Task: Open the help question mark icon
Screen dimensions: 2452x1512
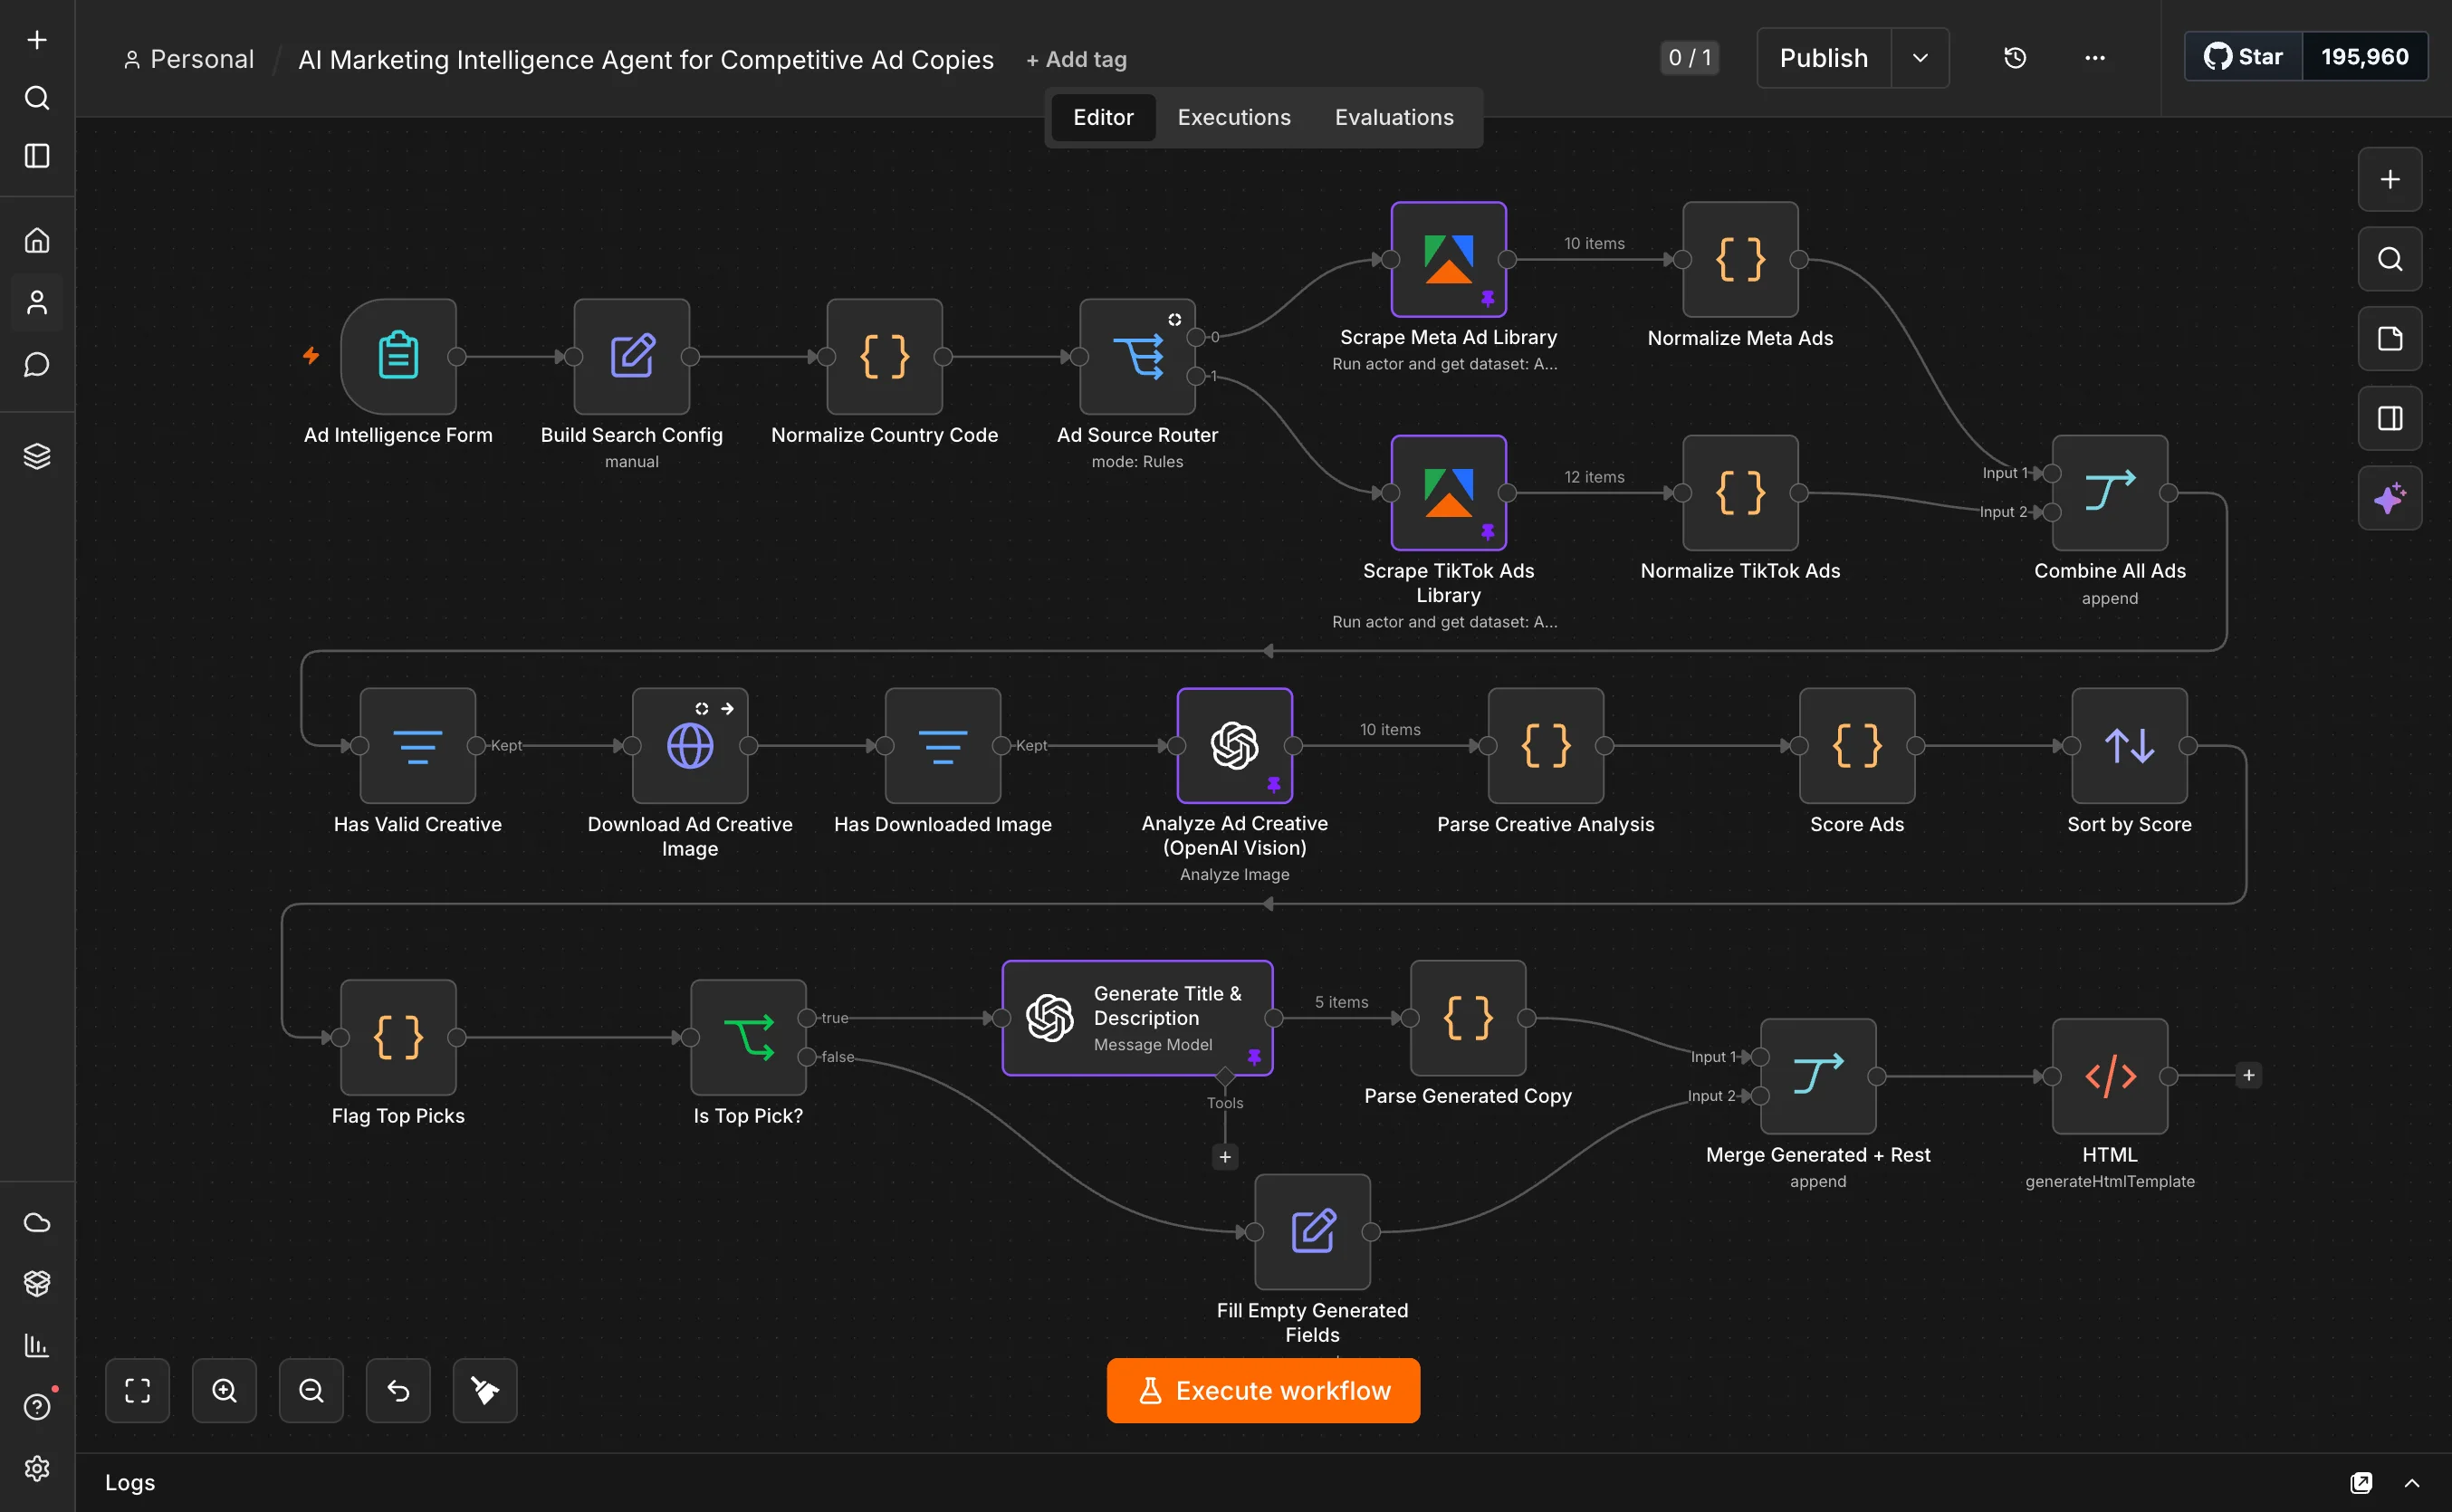Action: tap(37, 1407)
